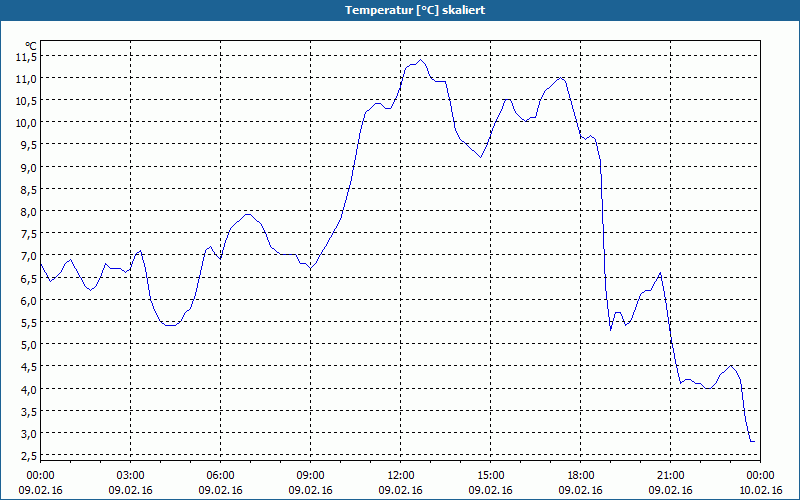Click the '09.02.16' date under 03:00

click(x=131, y=490)
